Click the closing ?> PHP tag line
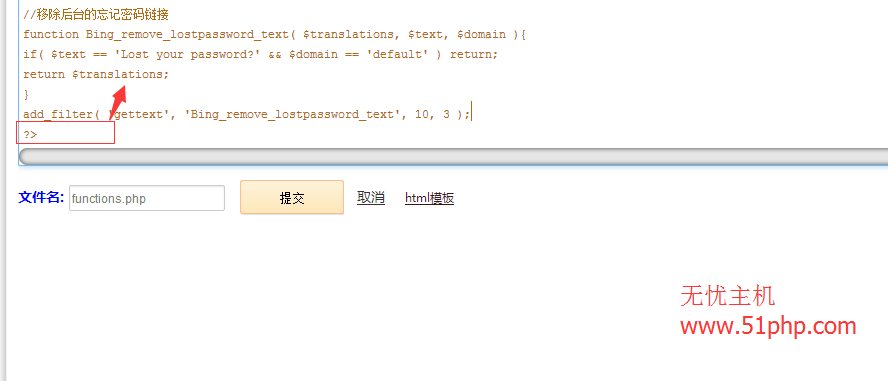The height and width of the screenshot is (381, 888). [30, 134]
